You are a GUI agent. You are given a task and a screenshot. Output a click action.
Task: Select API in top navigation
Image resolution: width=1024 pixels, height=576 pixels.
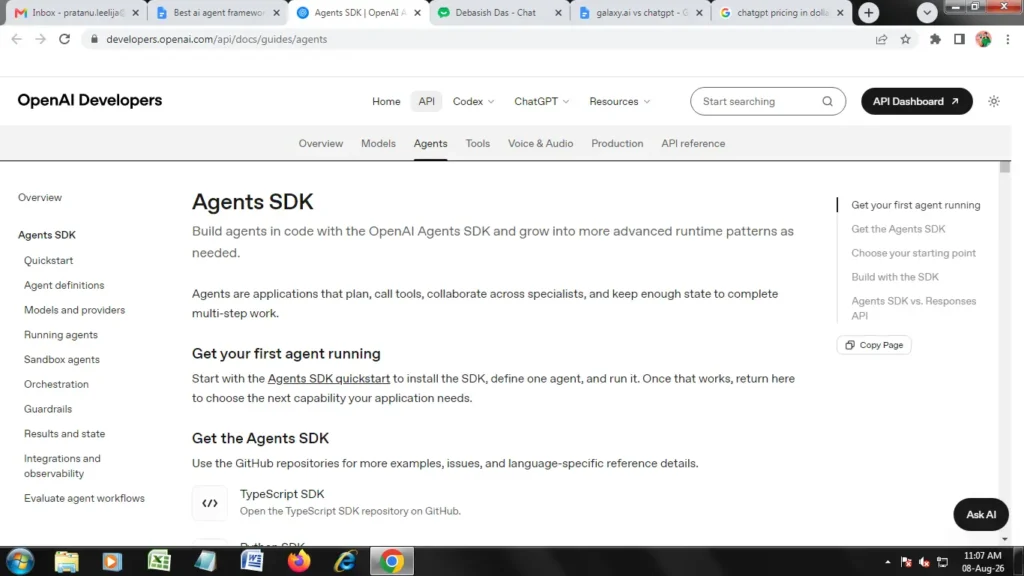[x=426, y=101]
